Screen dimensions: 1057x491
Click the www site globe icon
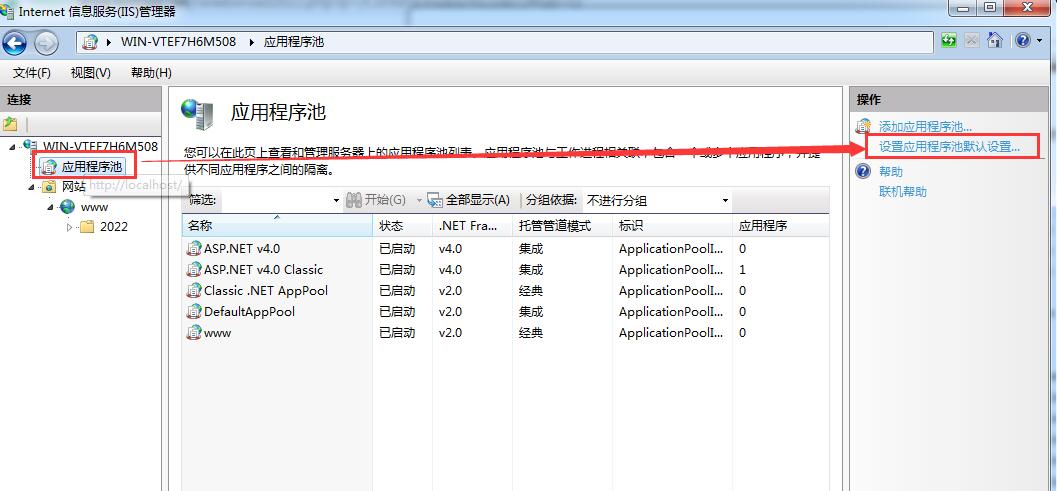click(67, 207)
